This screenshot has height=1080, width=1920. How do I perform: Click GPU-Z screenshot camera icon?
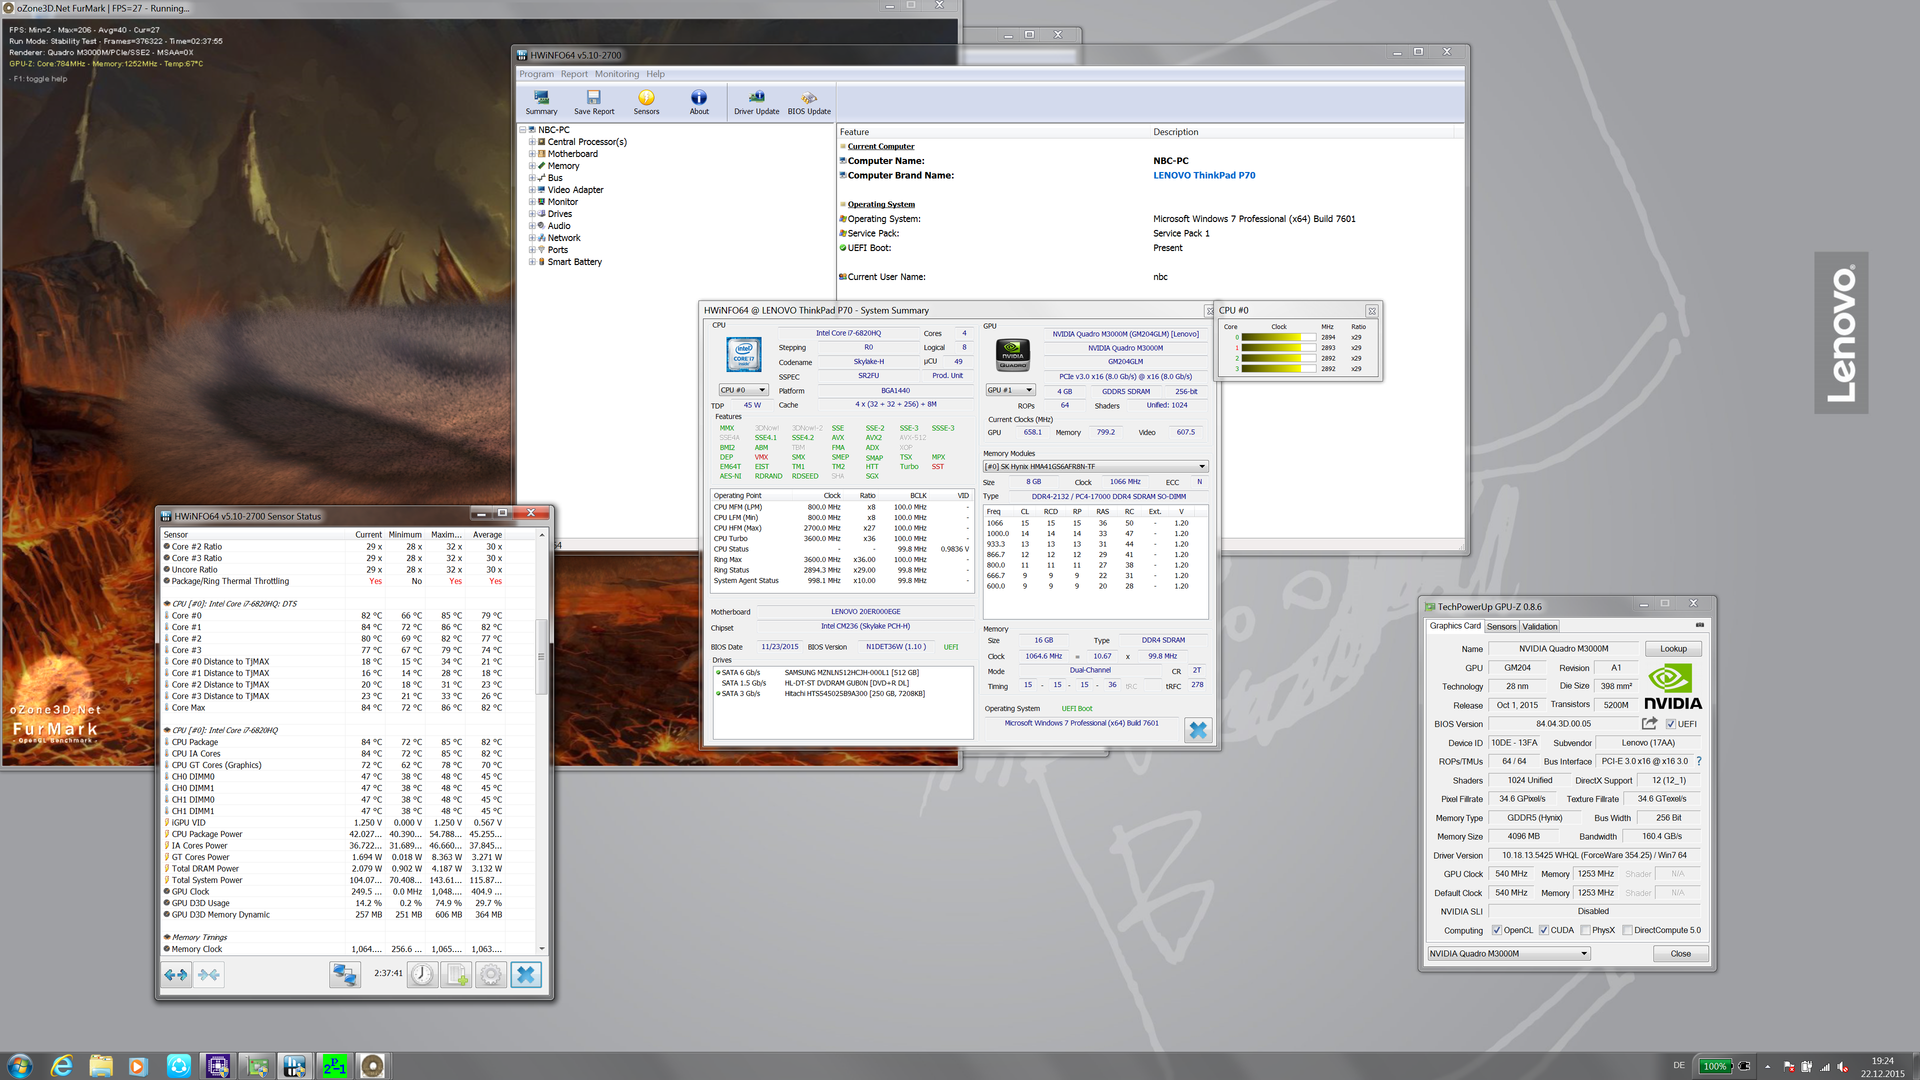pyautogui.click(x=1699, y=625)
